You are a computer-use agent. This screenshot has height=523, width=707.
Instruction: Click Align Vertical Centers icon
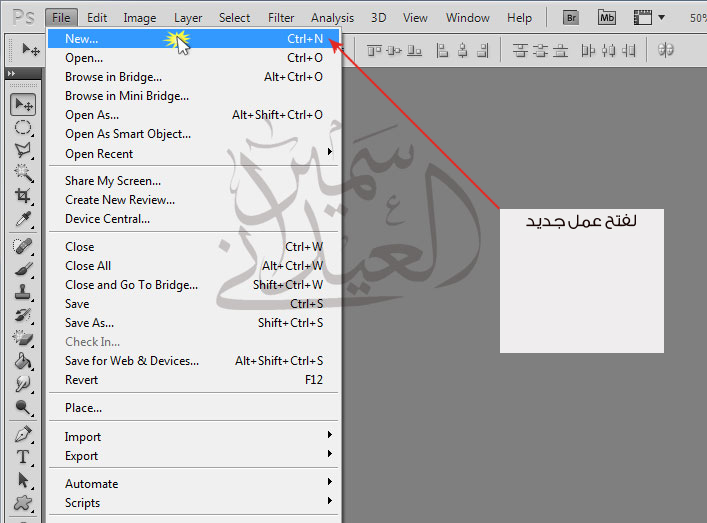pyautogui.click(x=394, y=50)
